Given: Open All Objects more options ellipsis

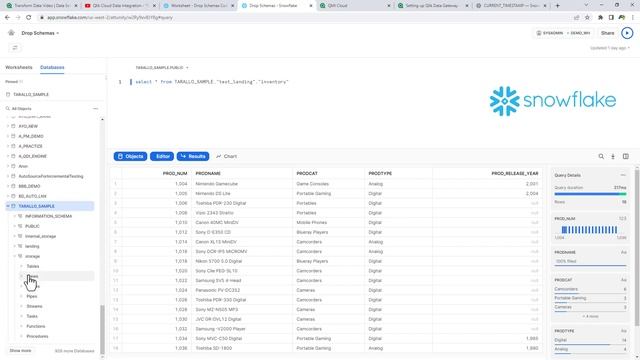Looking at the screenshot, I should pyautogui.click(x=96, y=109).
